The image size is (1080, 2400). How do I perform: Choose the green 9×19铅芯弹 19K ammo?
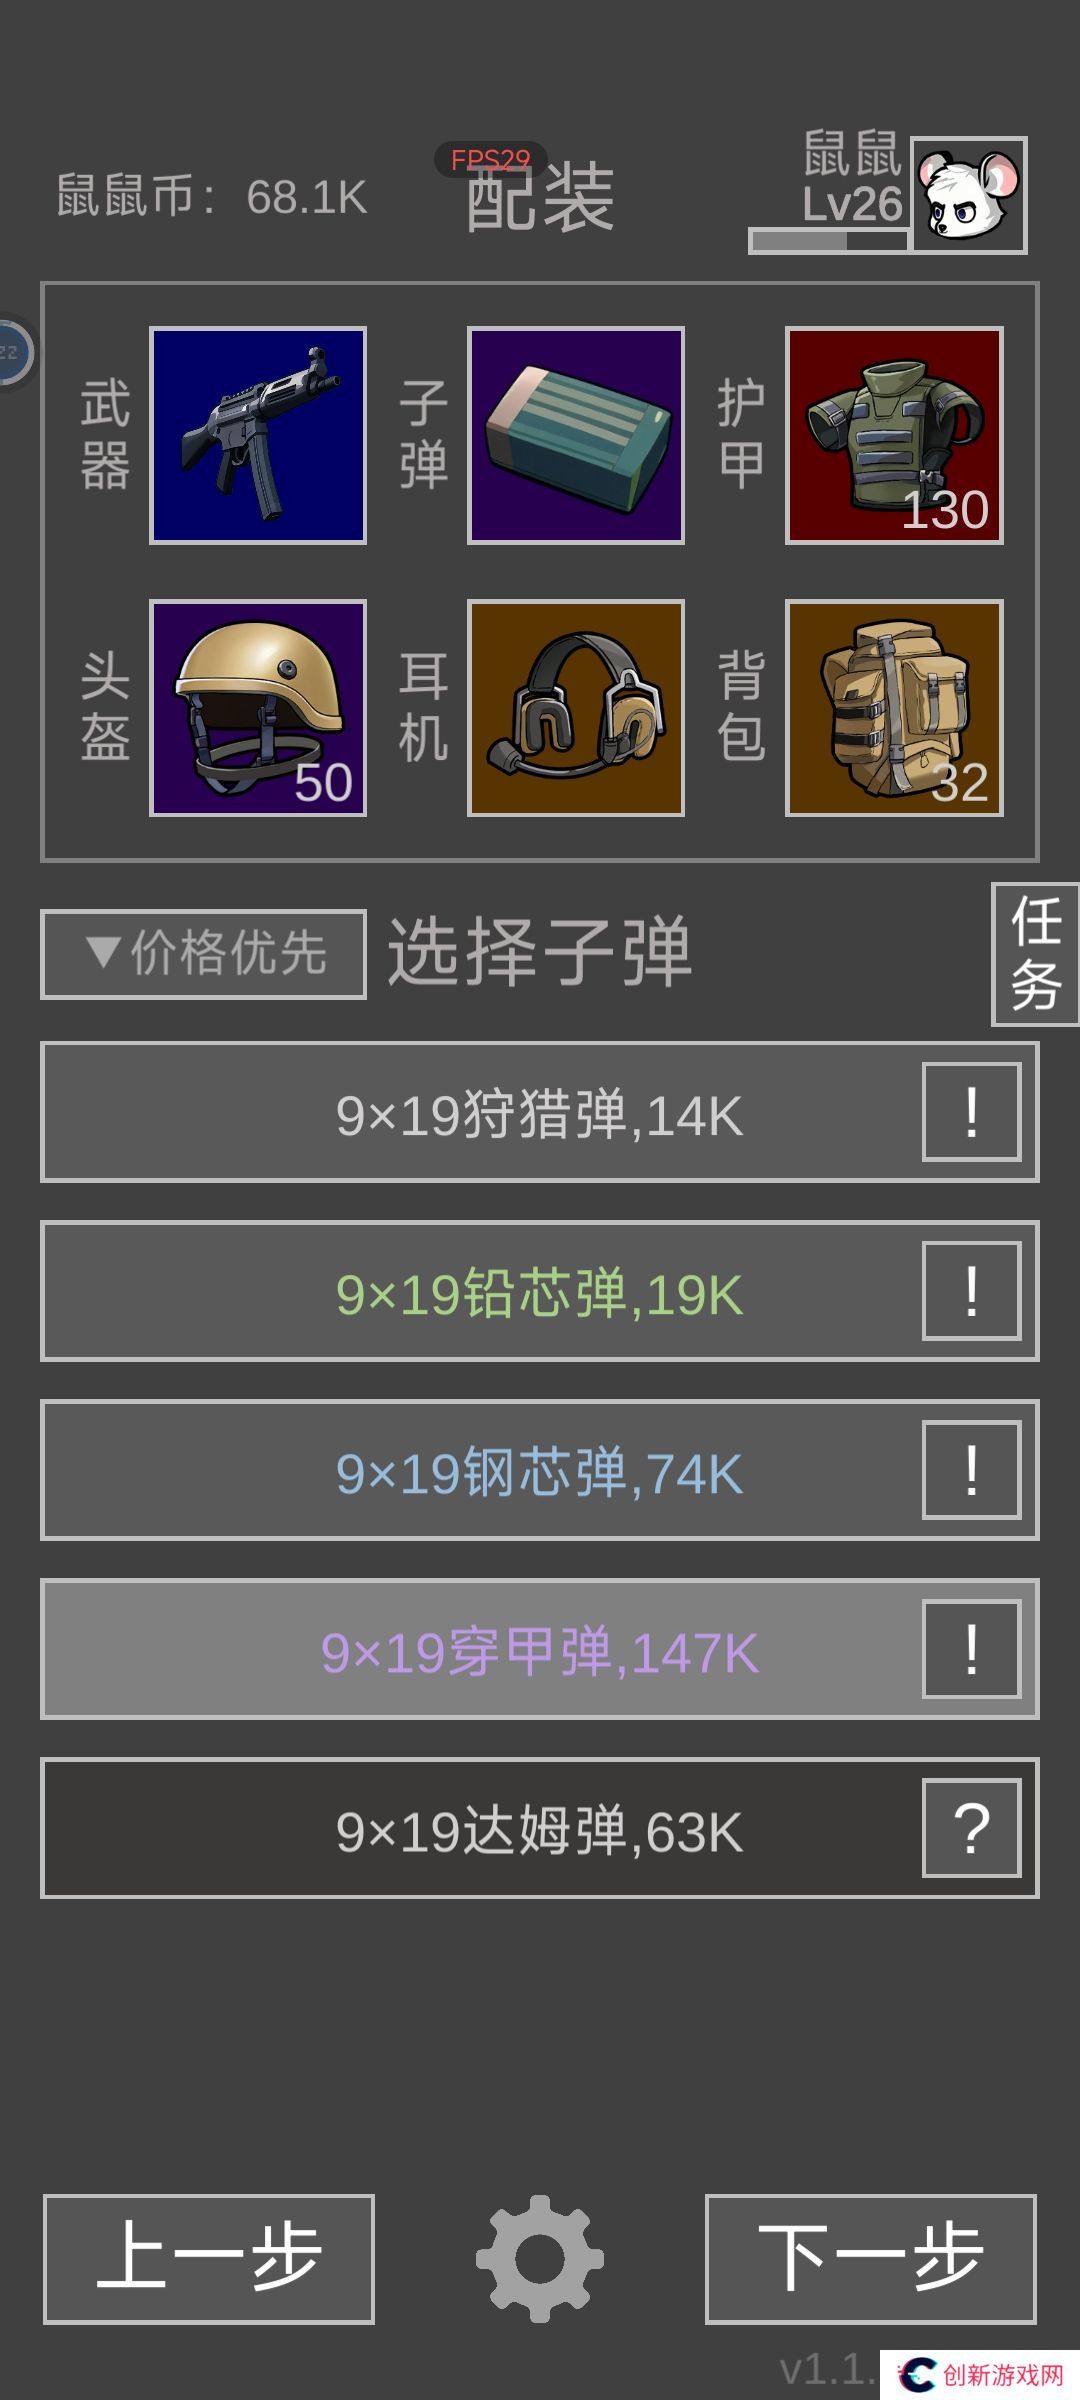(540, 1291)
